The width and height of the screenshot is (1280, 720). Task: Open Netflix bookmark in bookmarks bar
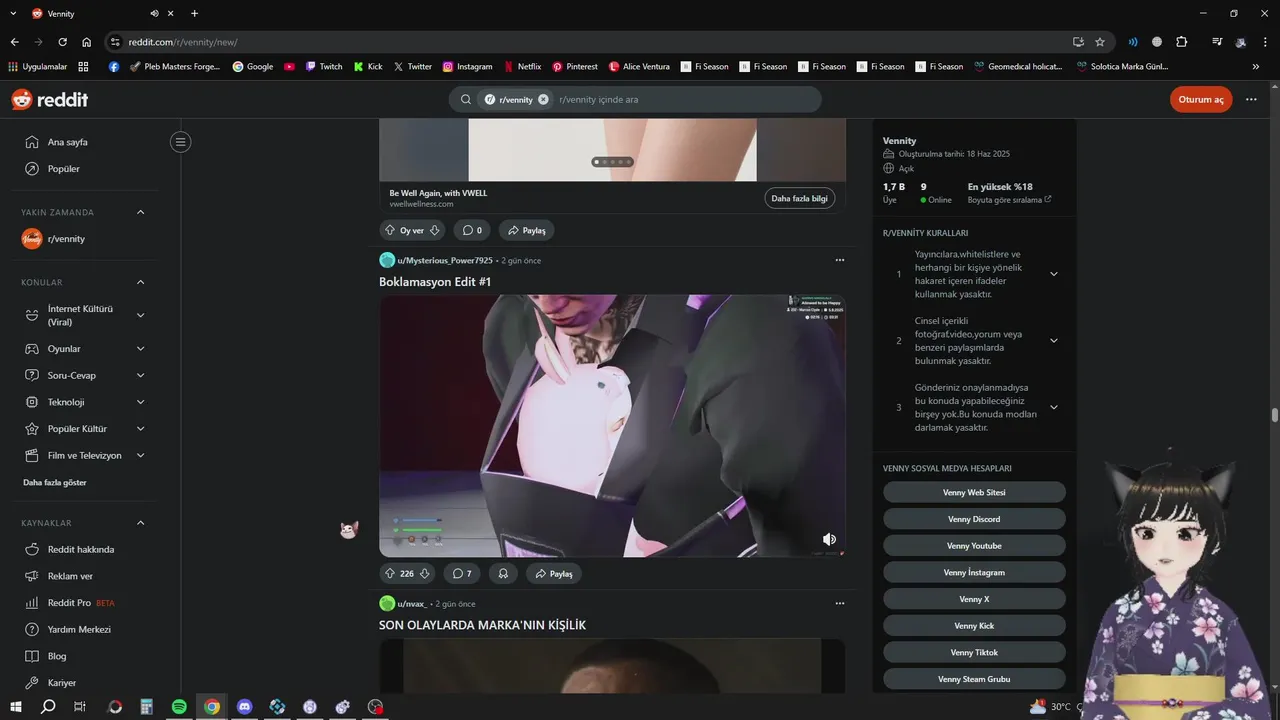click(522, 67)
